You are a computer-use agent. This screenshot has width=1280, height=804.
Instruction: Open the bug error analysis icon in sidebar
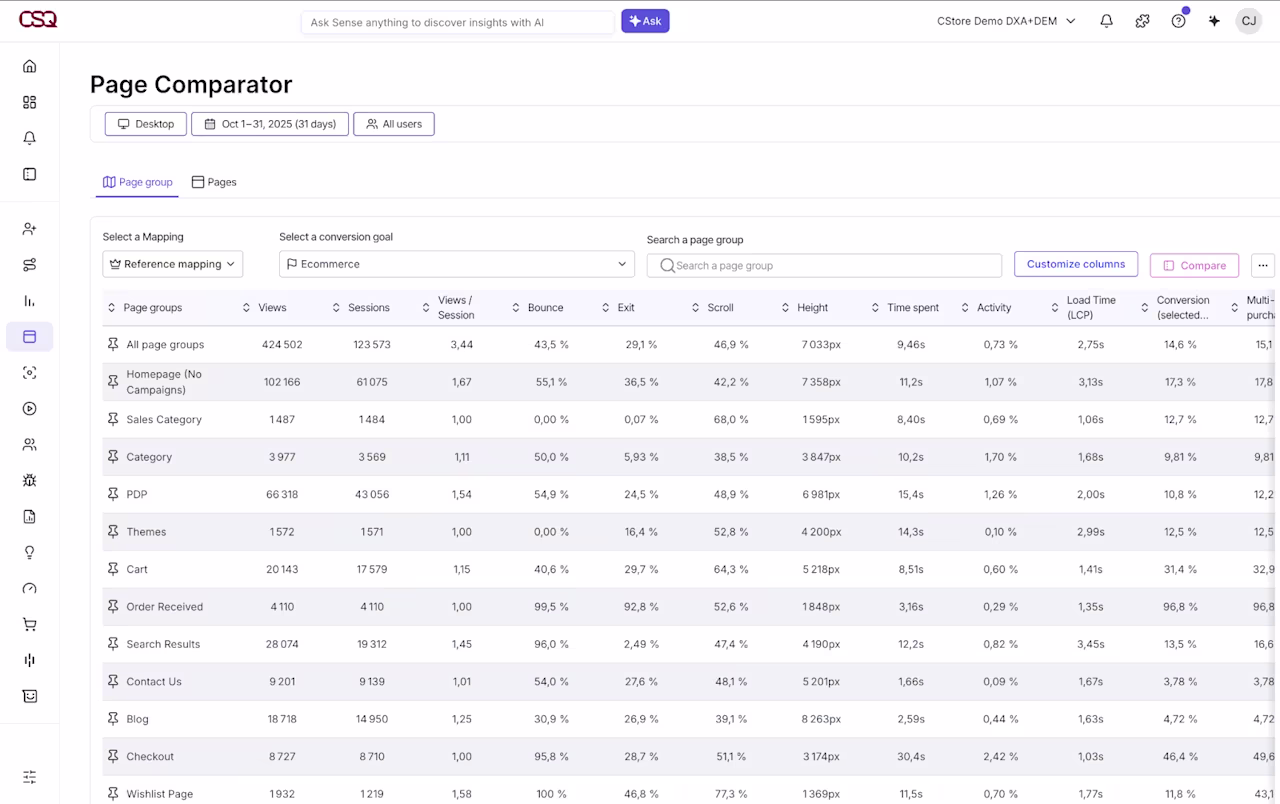tap(29, 481)
